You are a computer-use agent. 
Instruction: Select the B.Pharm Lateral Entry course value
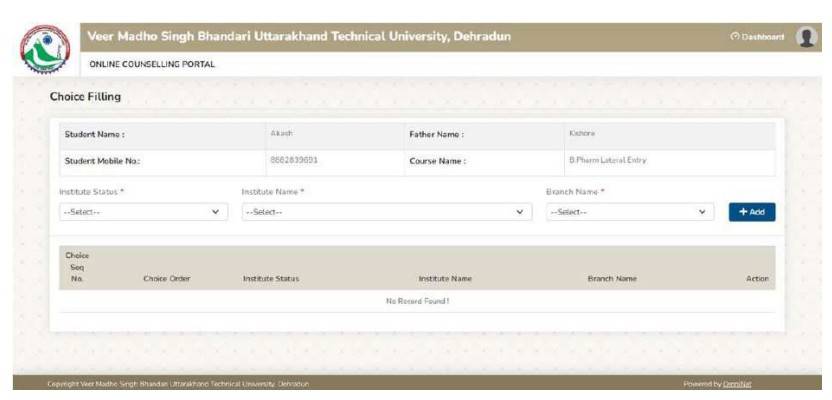(x=608, y=160)
